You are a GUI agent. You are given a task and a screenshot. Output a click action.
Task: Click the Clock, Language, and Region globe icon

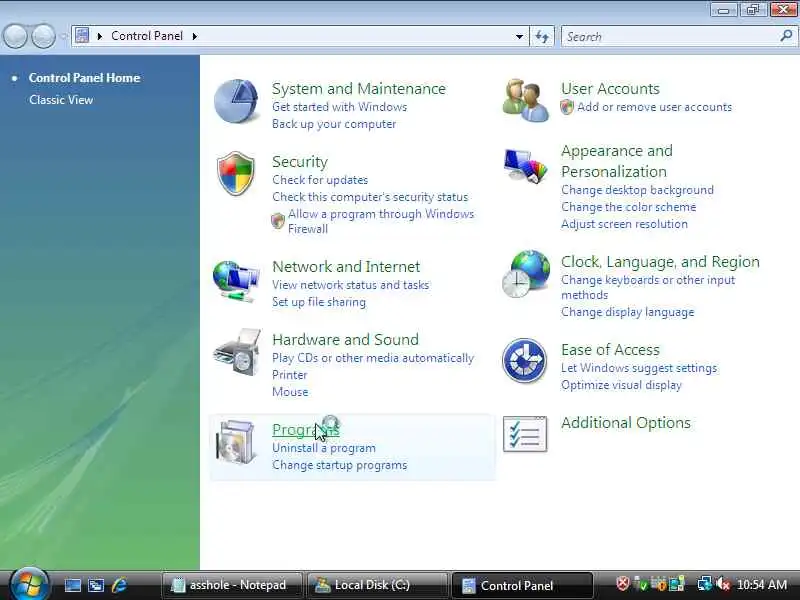point(526,274)
